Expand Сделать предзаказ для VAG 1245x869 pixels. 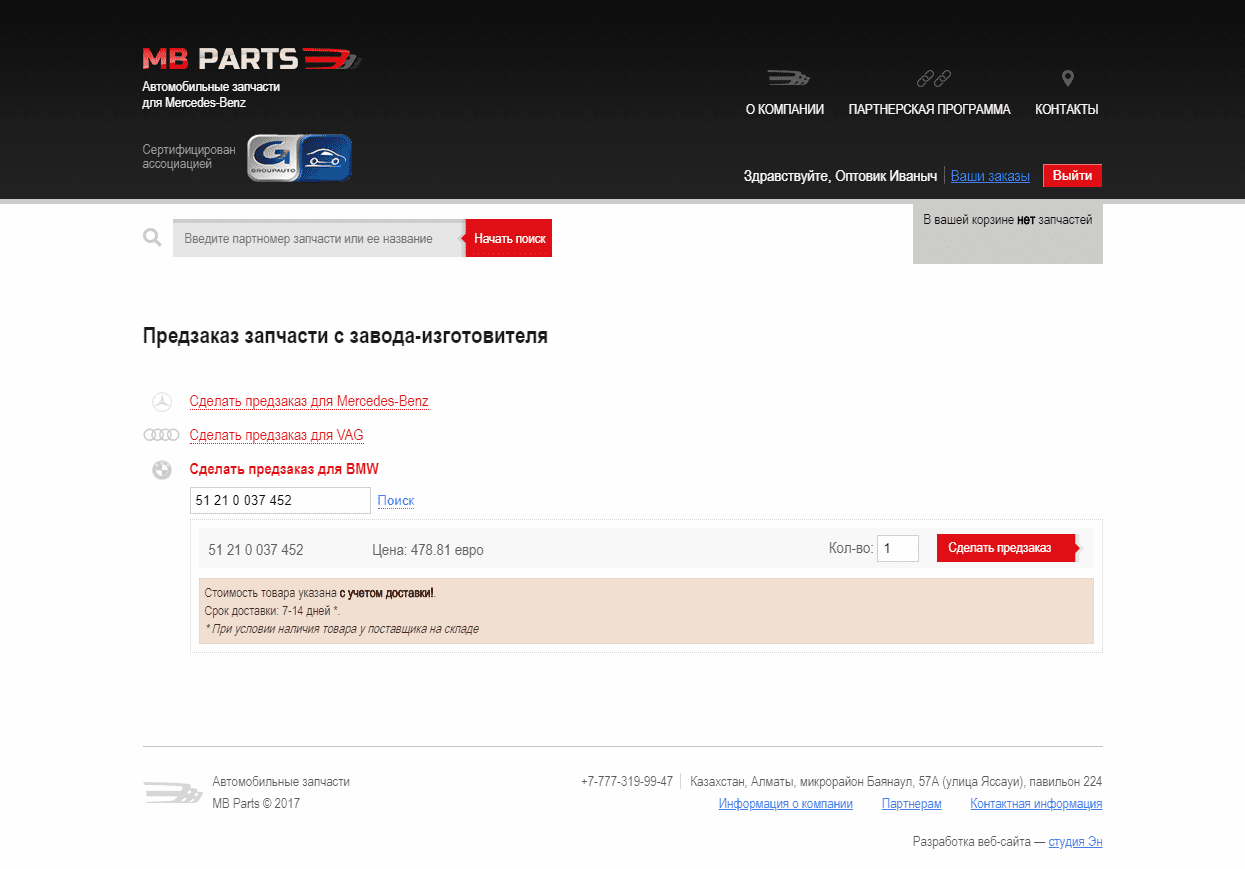point(276,435)
